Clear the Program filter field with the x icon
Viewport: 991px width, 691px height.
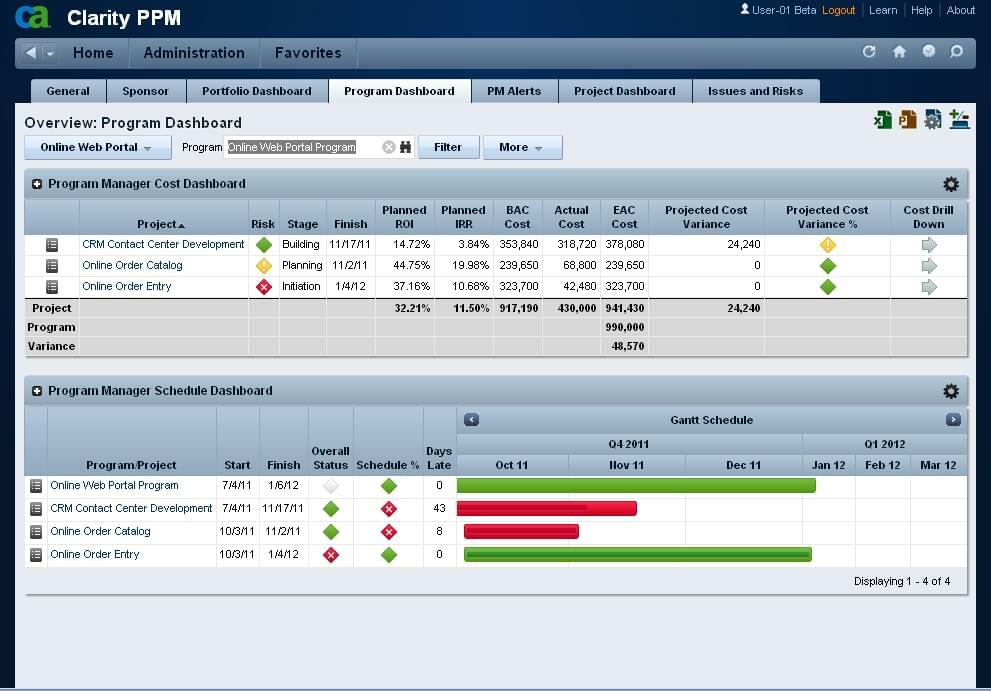tap(388, 147)
